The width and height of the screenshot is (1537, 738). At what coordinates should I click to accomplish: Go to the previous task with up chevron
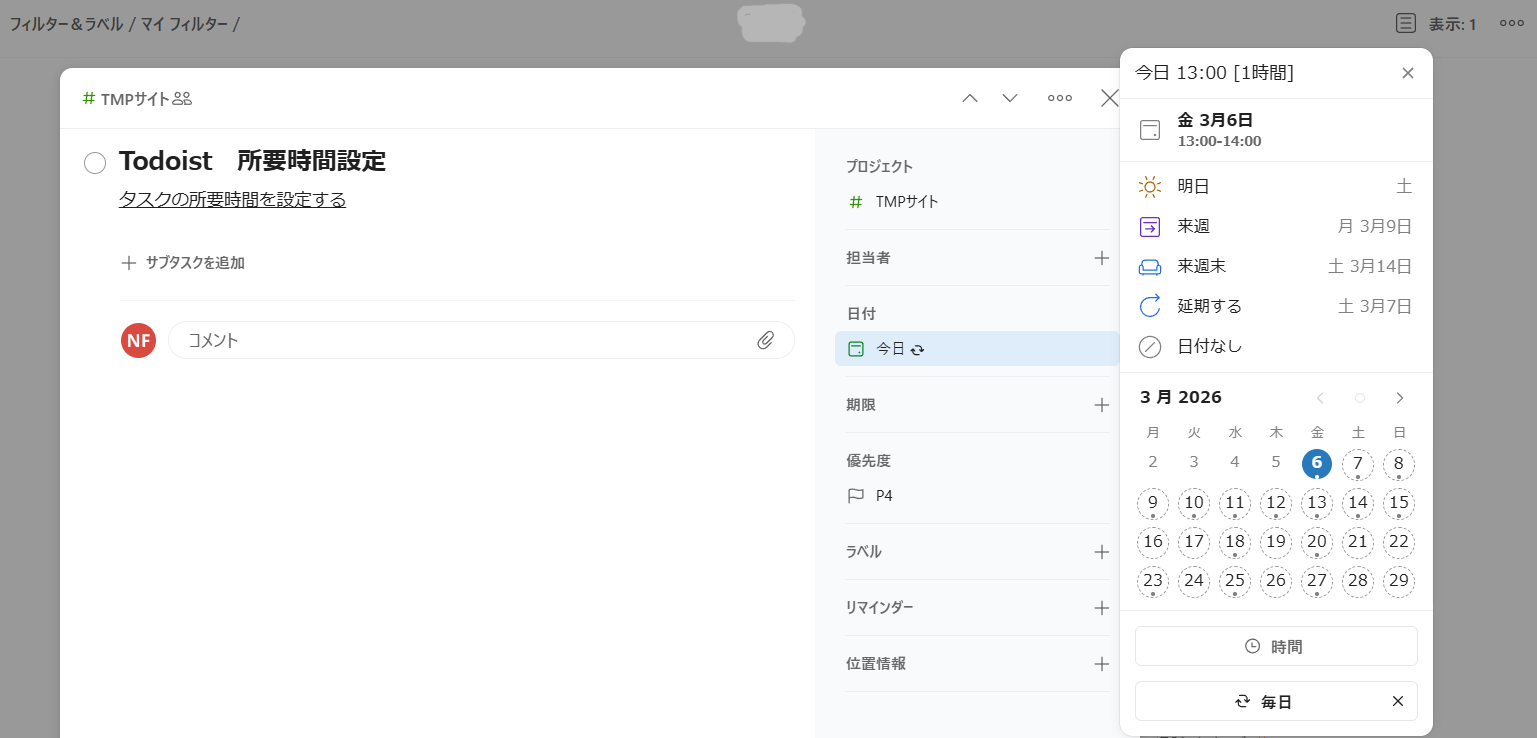970,98
